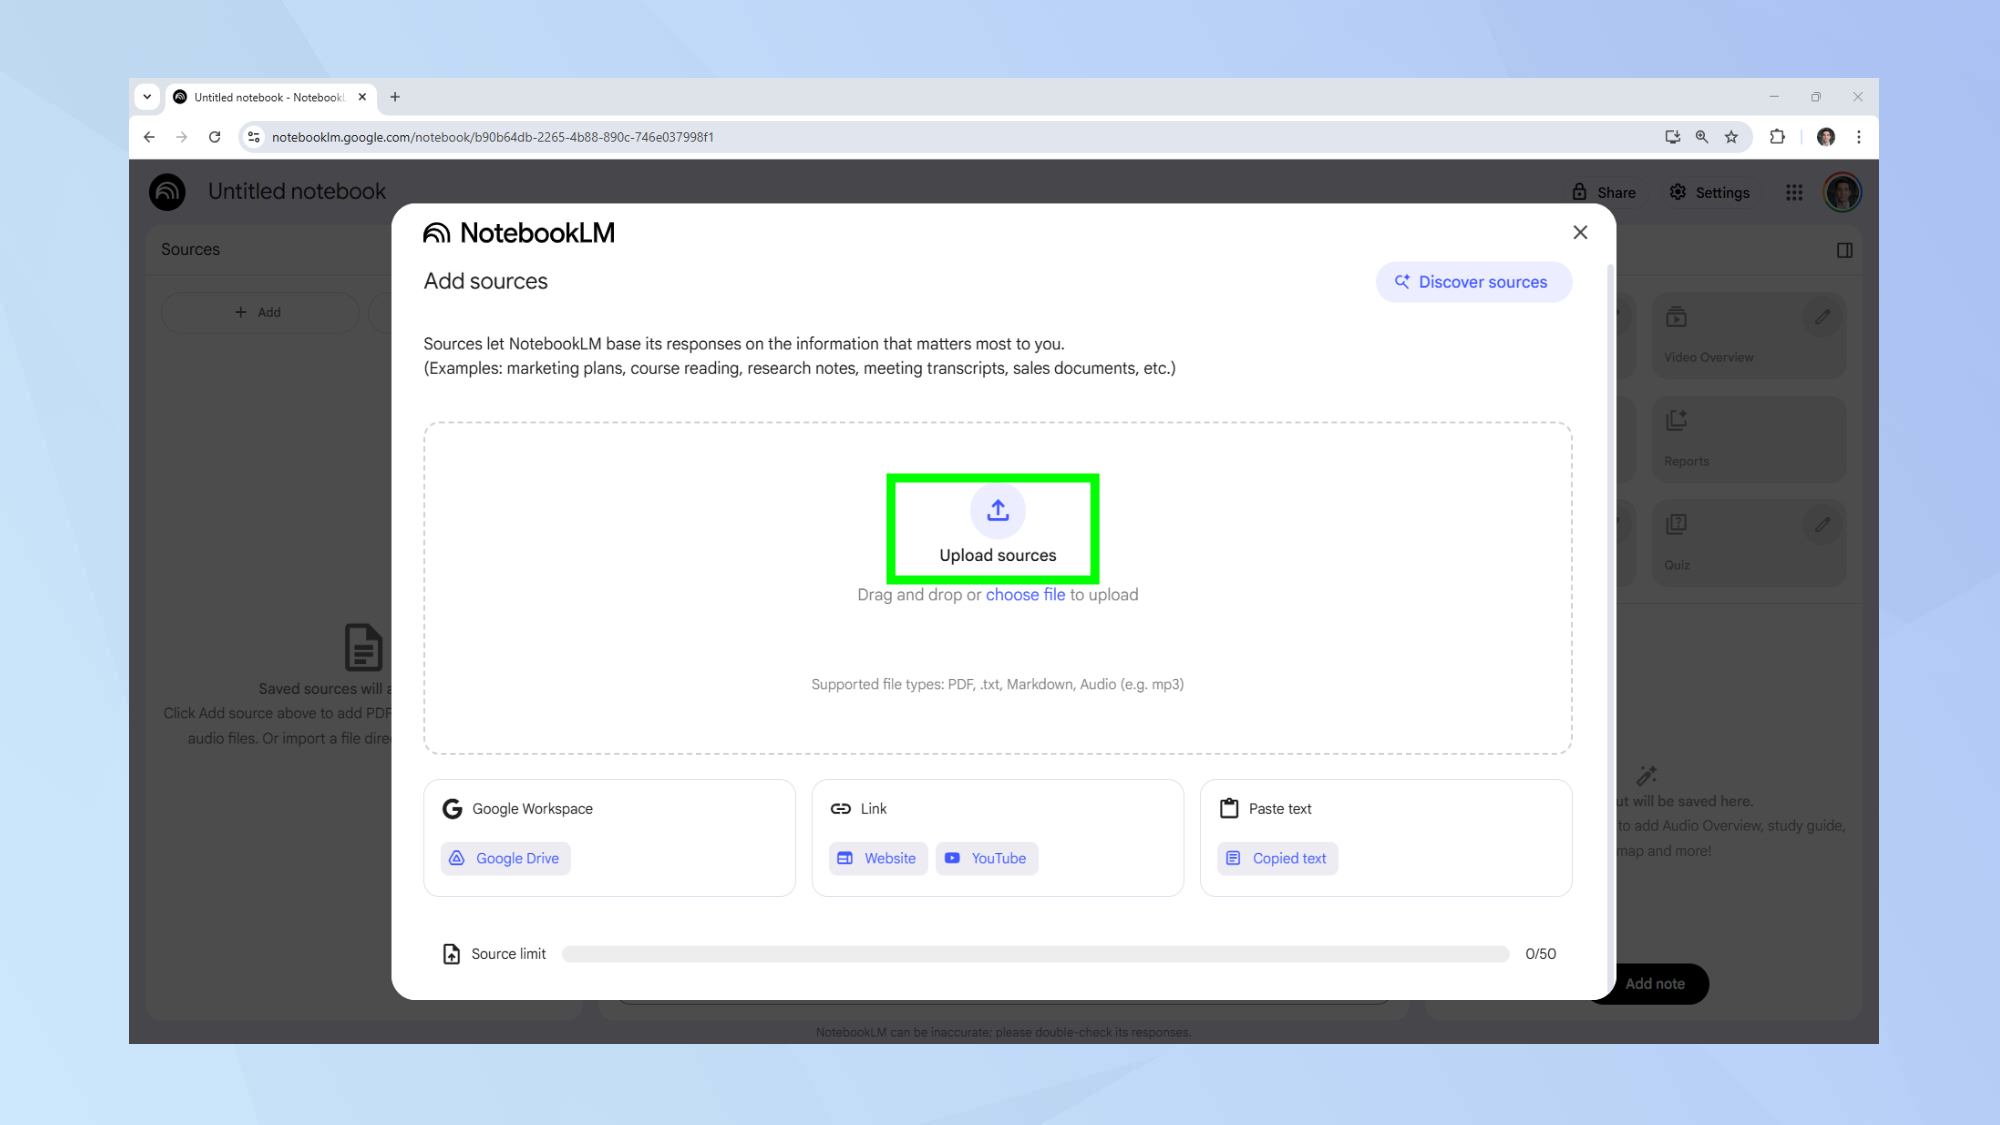Add a Website link source

pyautogui.click(x=878, y=858)
